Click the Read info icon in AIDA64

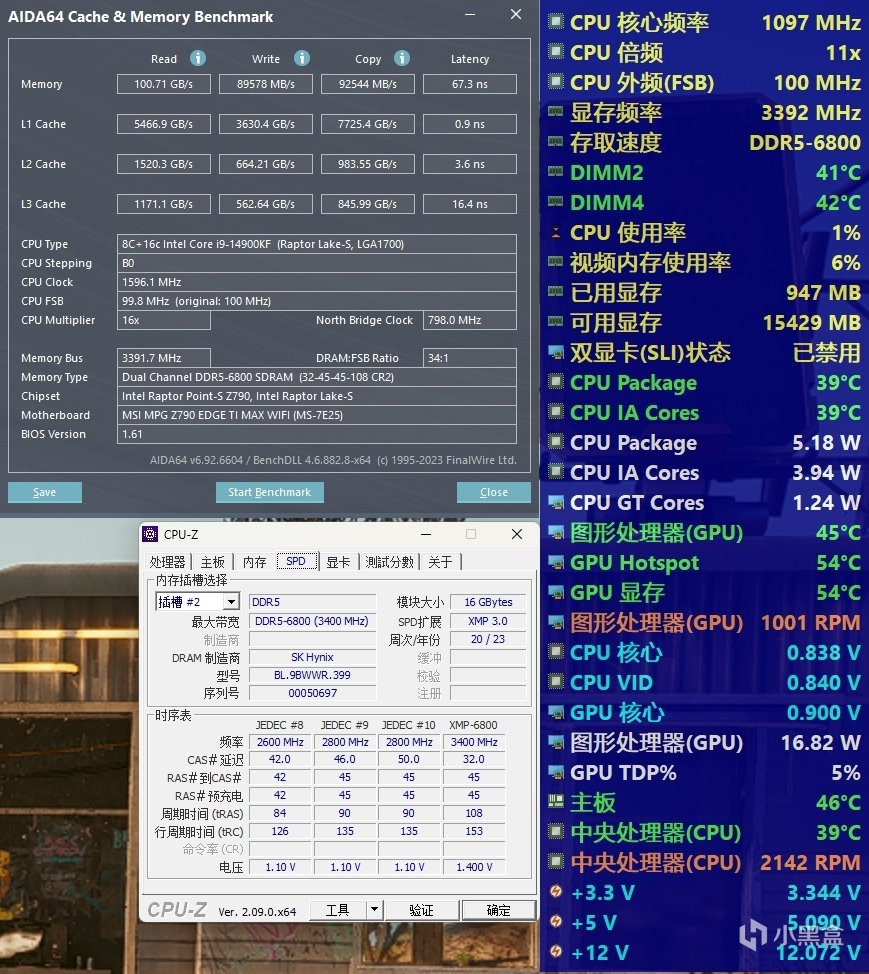(198, 58)
